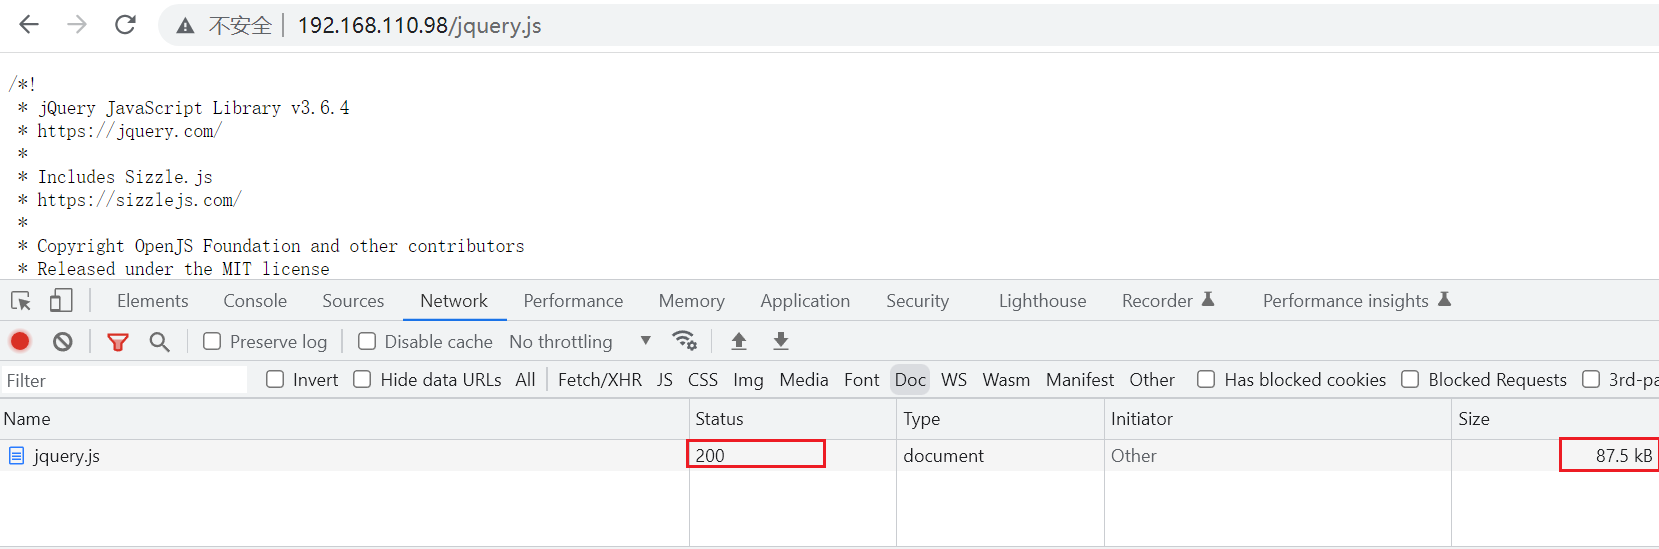Click the Import HAR file upload icon
Image resolution: width=1659 pixels, height=549 pixels.
click(739, 341)
